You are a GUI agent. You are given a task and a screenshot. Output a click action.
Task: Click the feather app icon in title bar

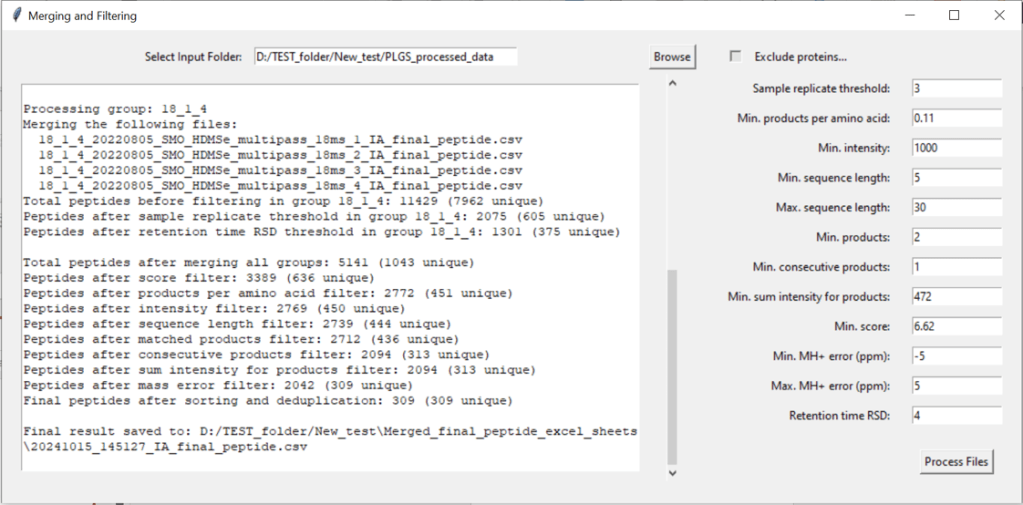point(14,16)
